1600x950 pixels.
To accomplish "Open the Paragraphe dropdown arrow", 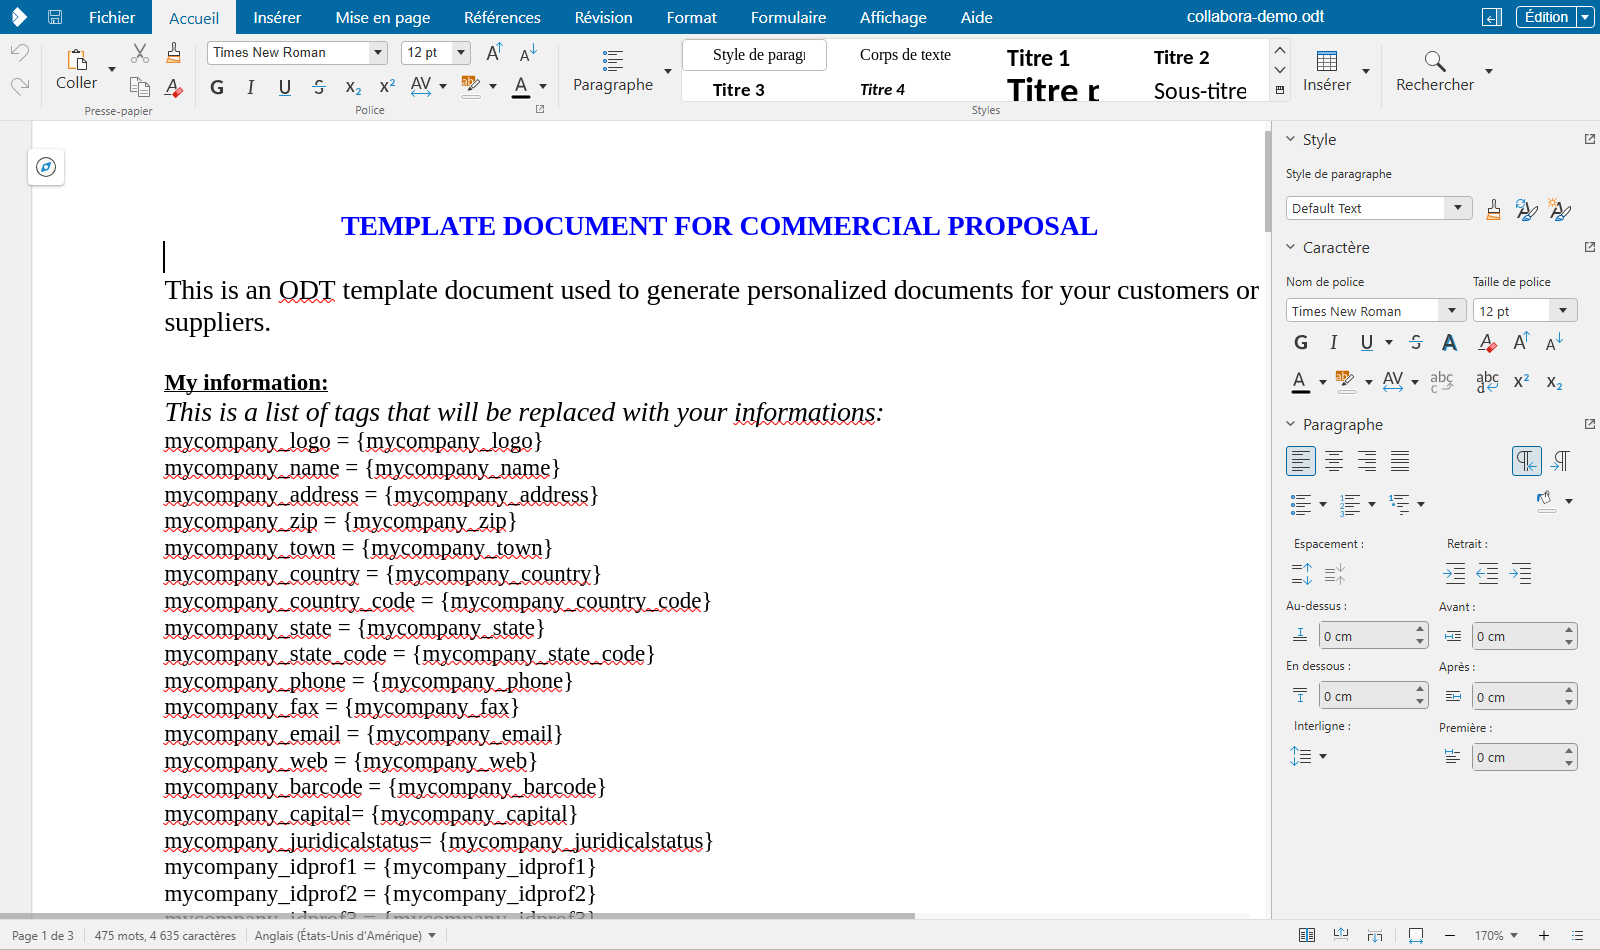I will (668, 71).
